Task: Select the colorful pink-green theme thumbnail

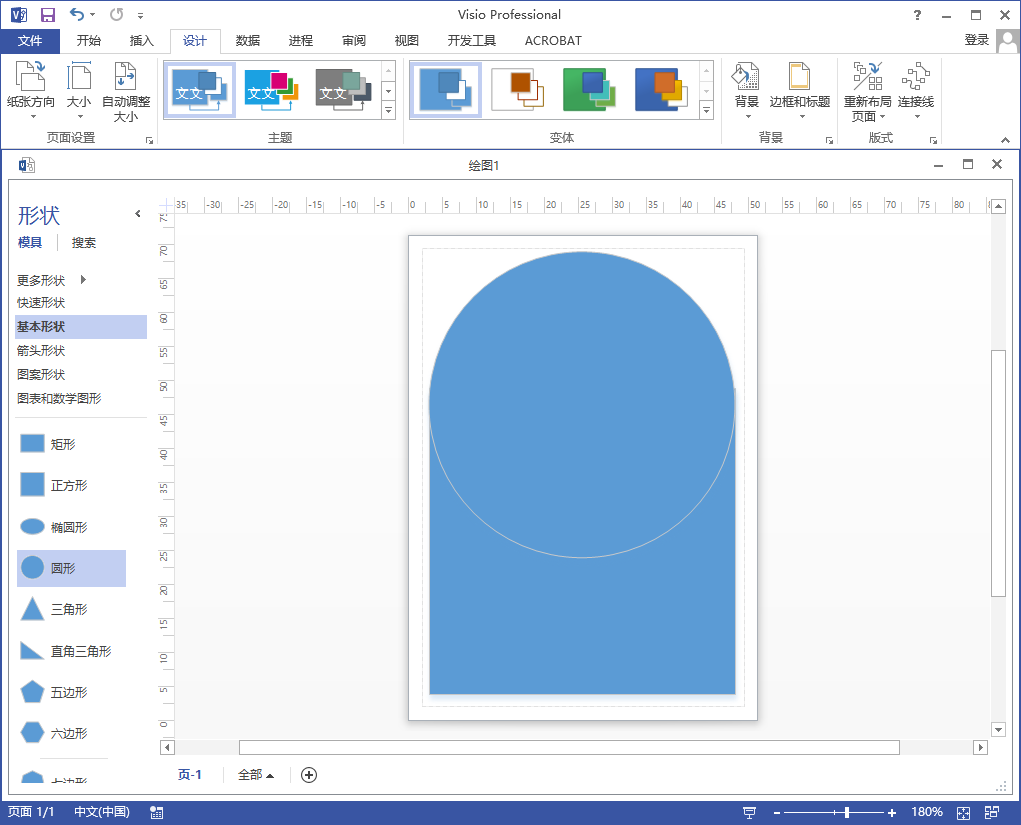Action: tap(272, 90)
